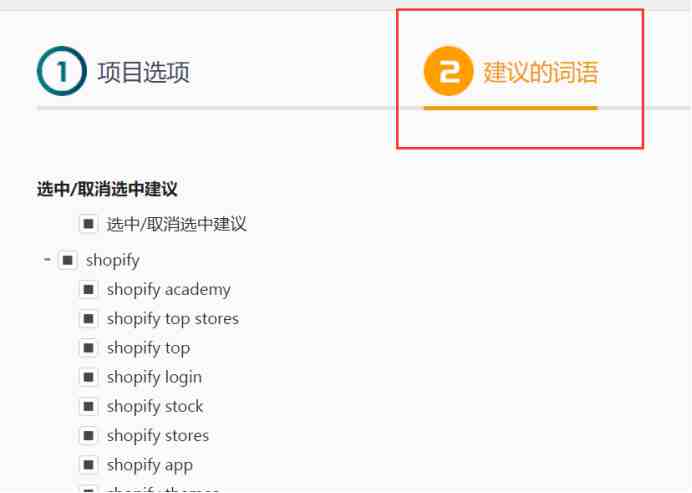Uncheck shopify top stores checkbox
Image resolution: width=692 pixels, height=493 pixels.
click(89, 319)
